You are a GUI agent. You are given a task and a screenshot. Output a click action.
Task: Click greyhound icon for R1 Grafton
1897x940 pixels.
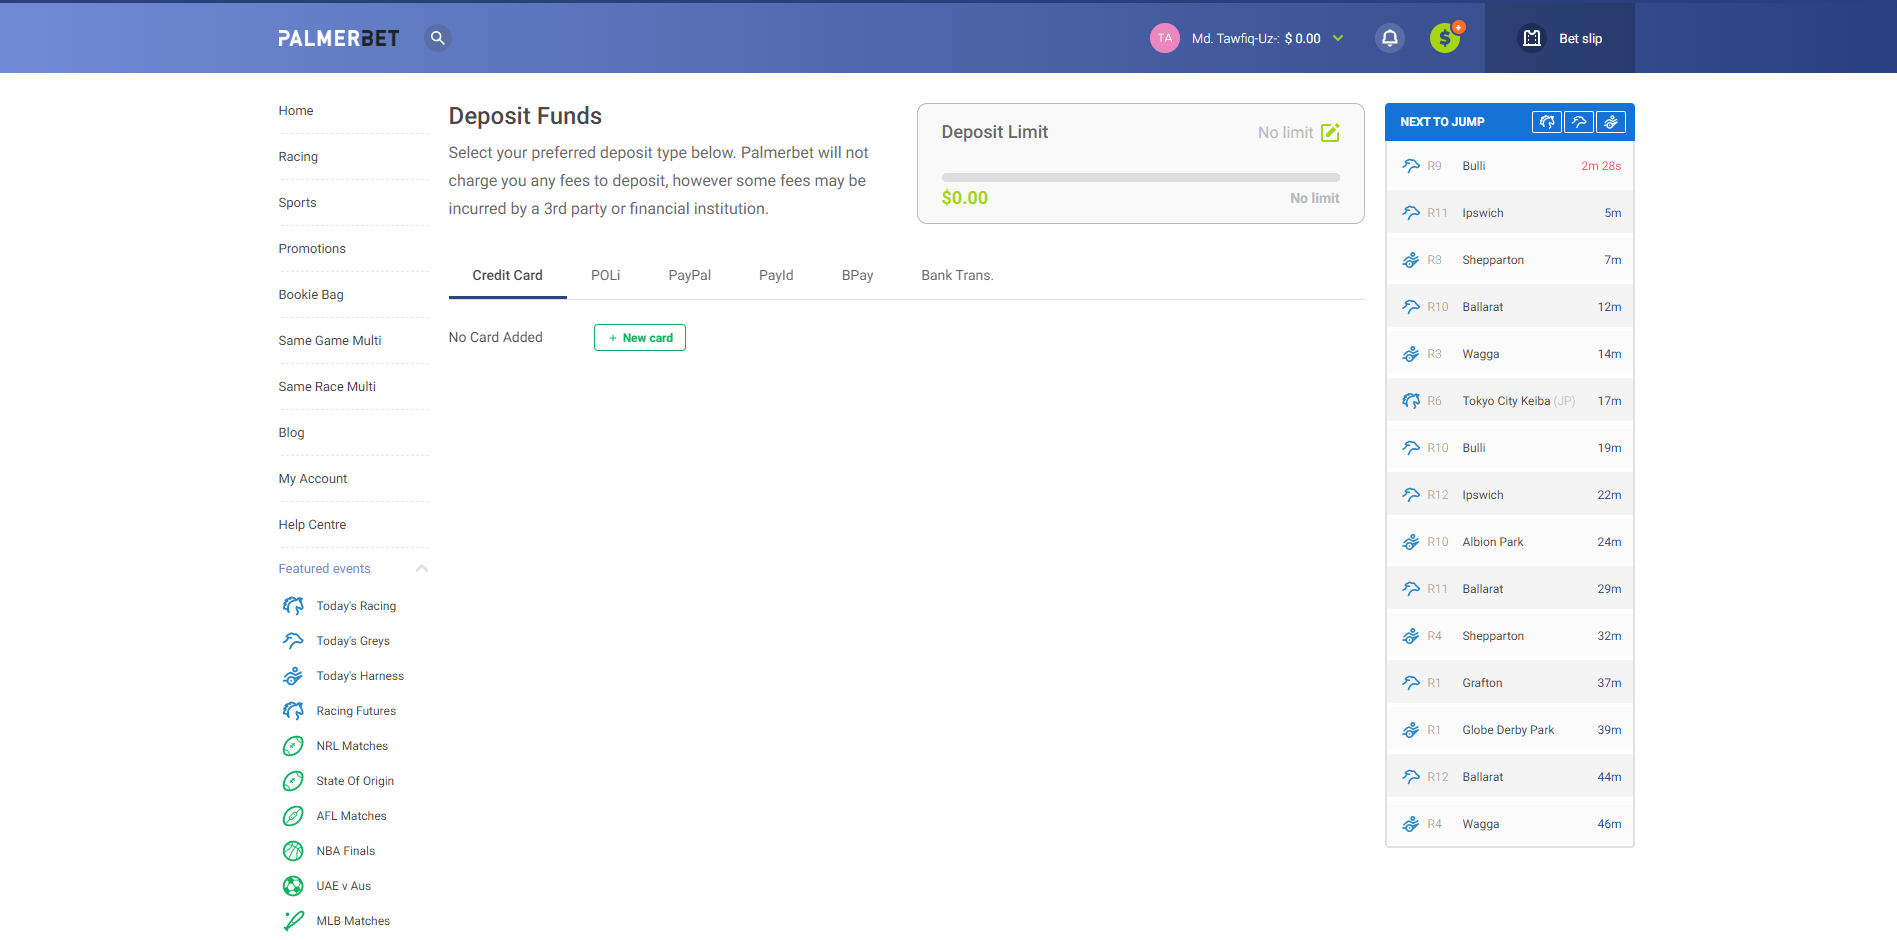coord(1411,683)
